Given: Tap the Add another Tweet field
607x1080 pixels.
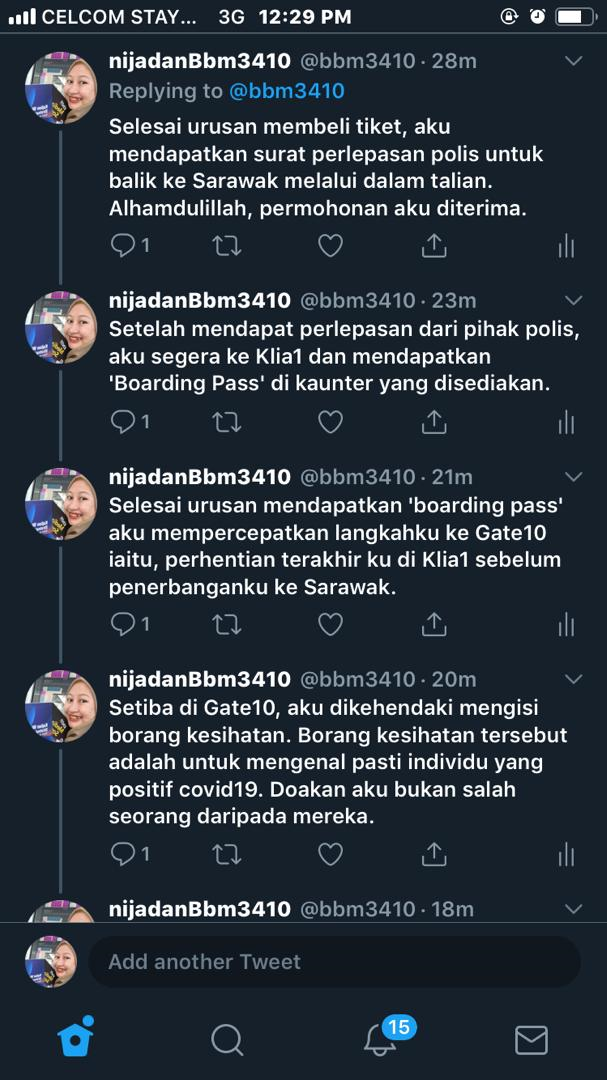Looking at the screenshot, I should click(335, 962).
